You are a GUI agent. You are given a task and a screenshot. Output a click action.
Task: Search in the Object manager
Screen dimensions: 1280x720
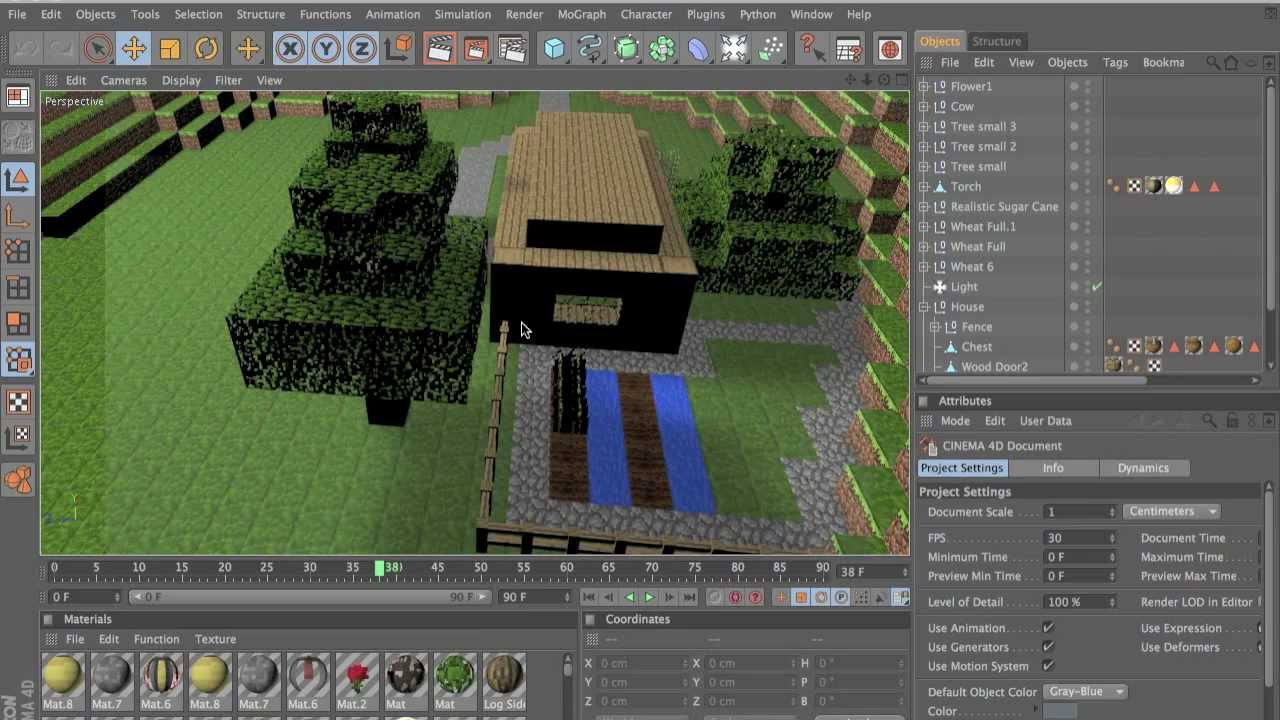pos(1212,63)
